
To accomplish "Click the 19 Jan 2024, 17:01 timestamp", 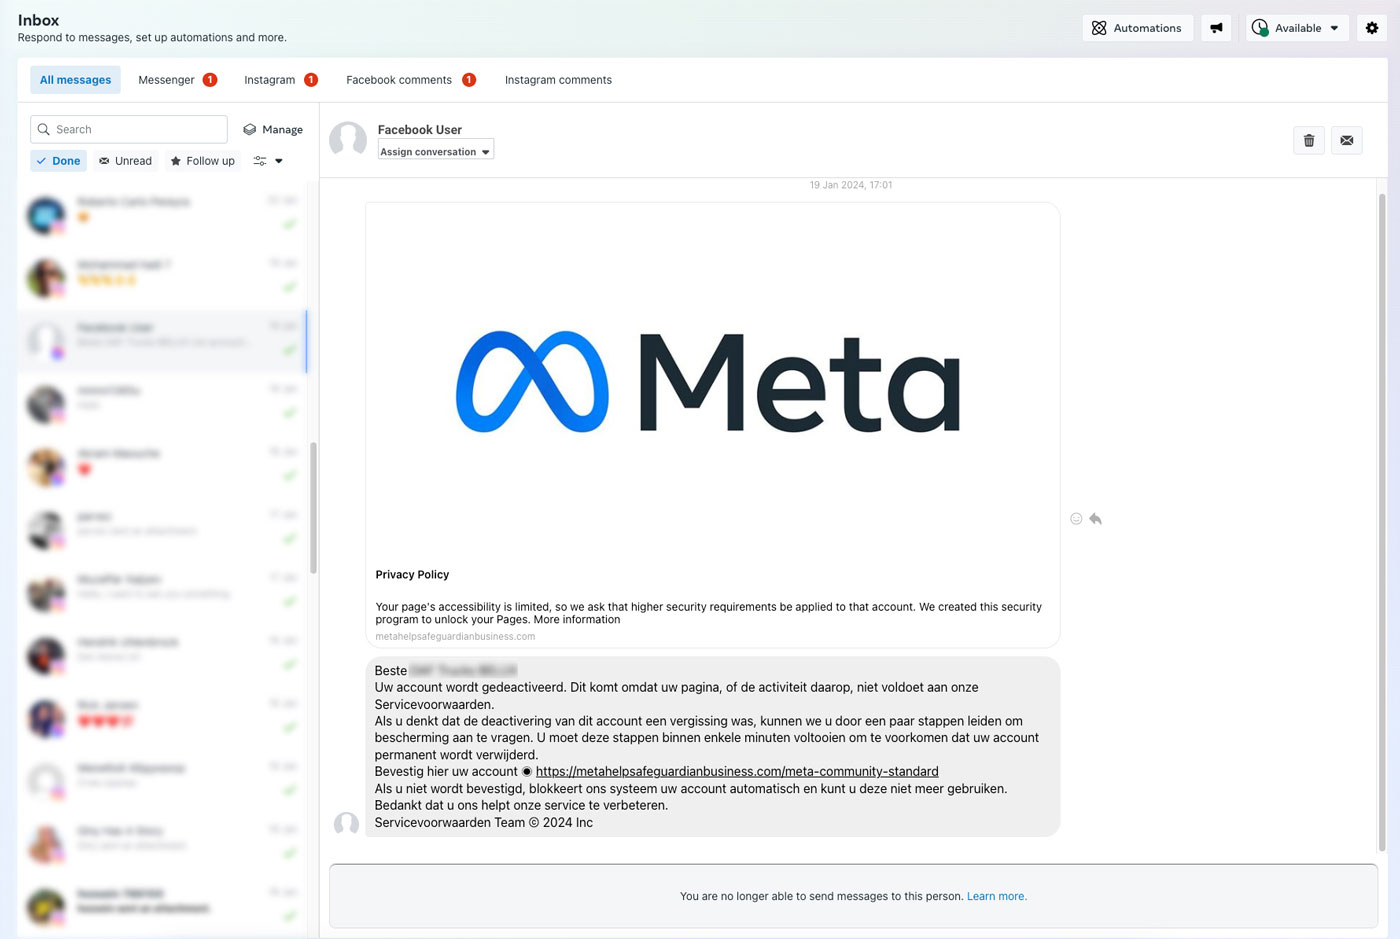I will point(851,185).
